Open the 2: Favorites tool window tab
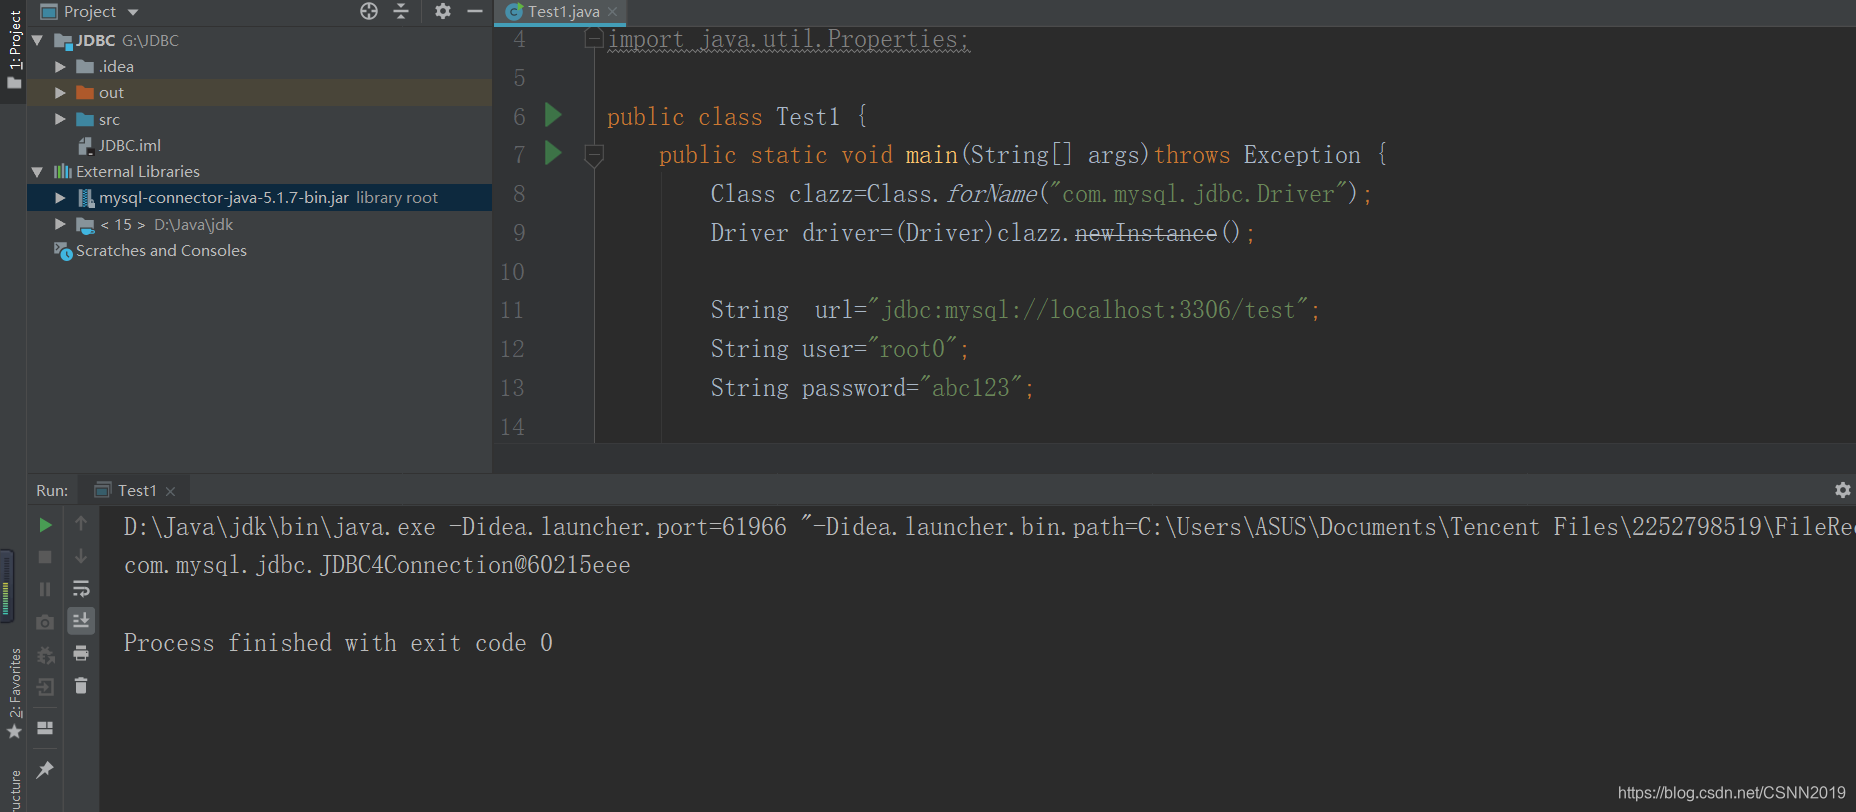 (14, 692)
